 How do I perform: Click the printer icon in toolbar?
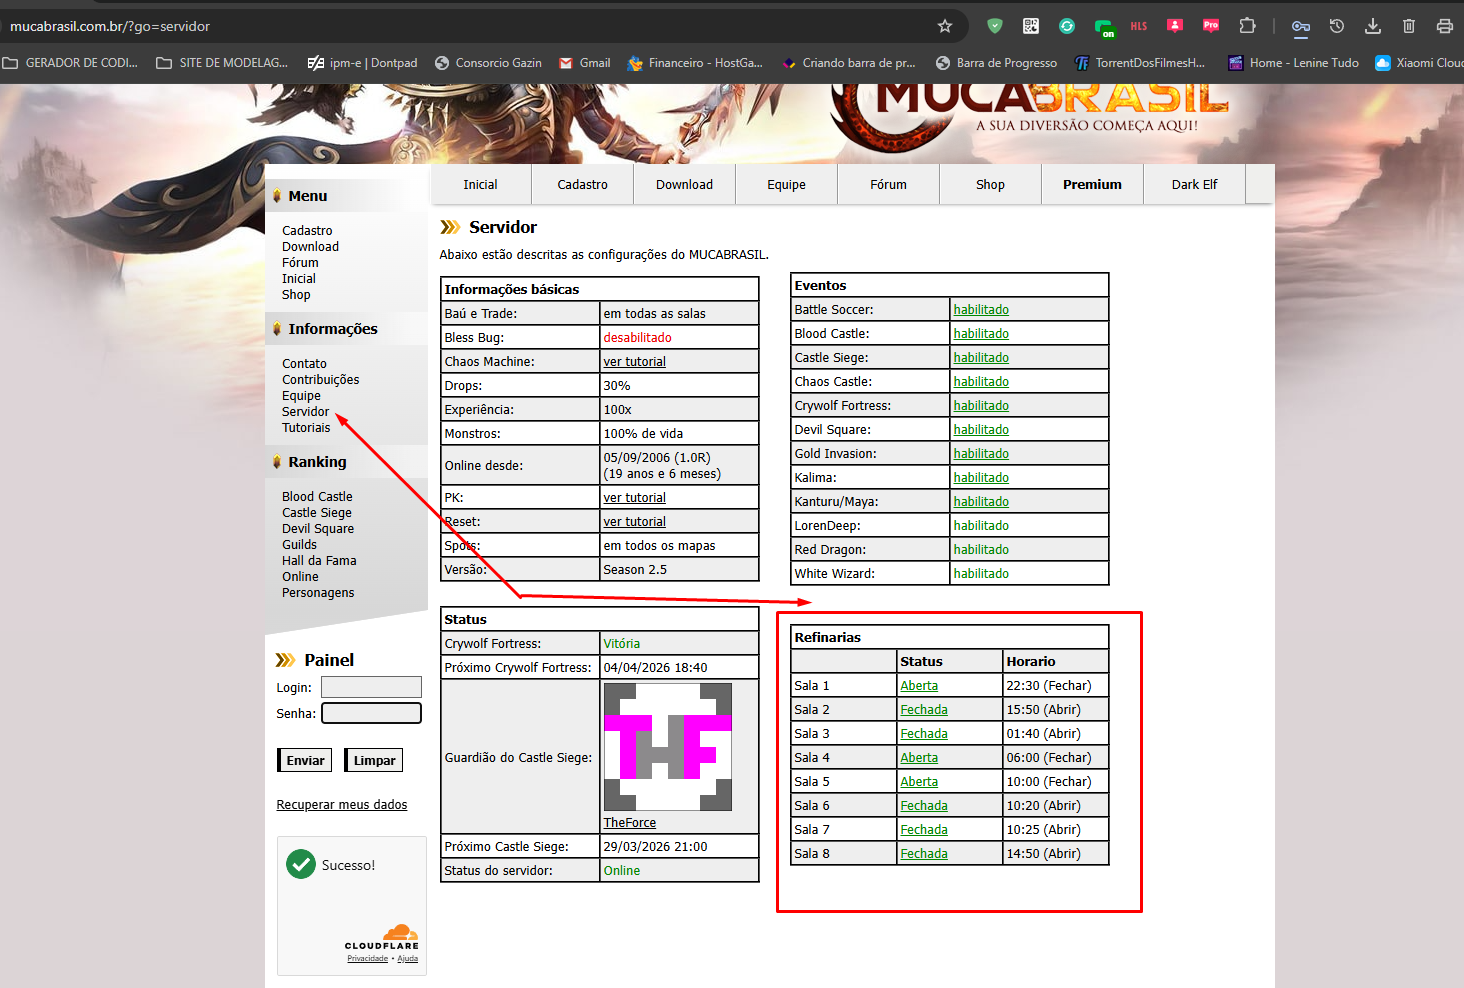click(x=1445, y=26)
